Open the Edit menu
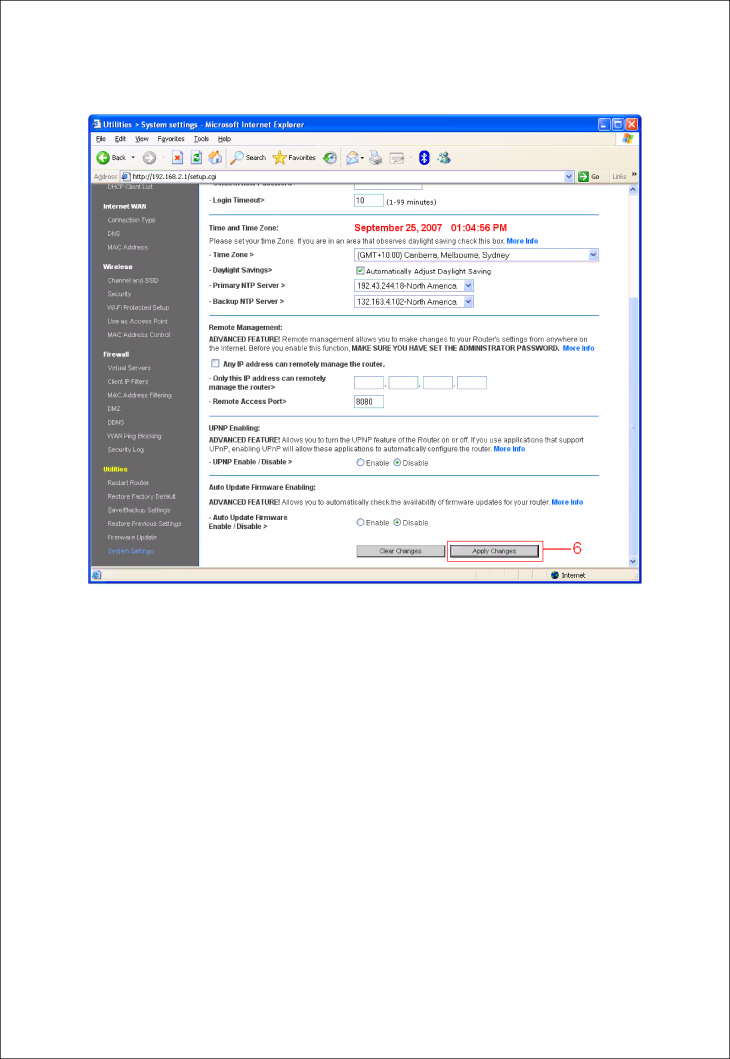This screenshot has width=730, height=1059. coord(120,138)
